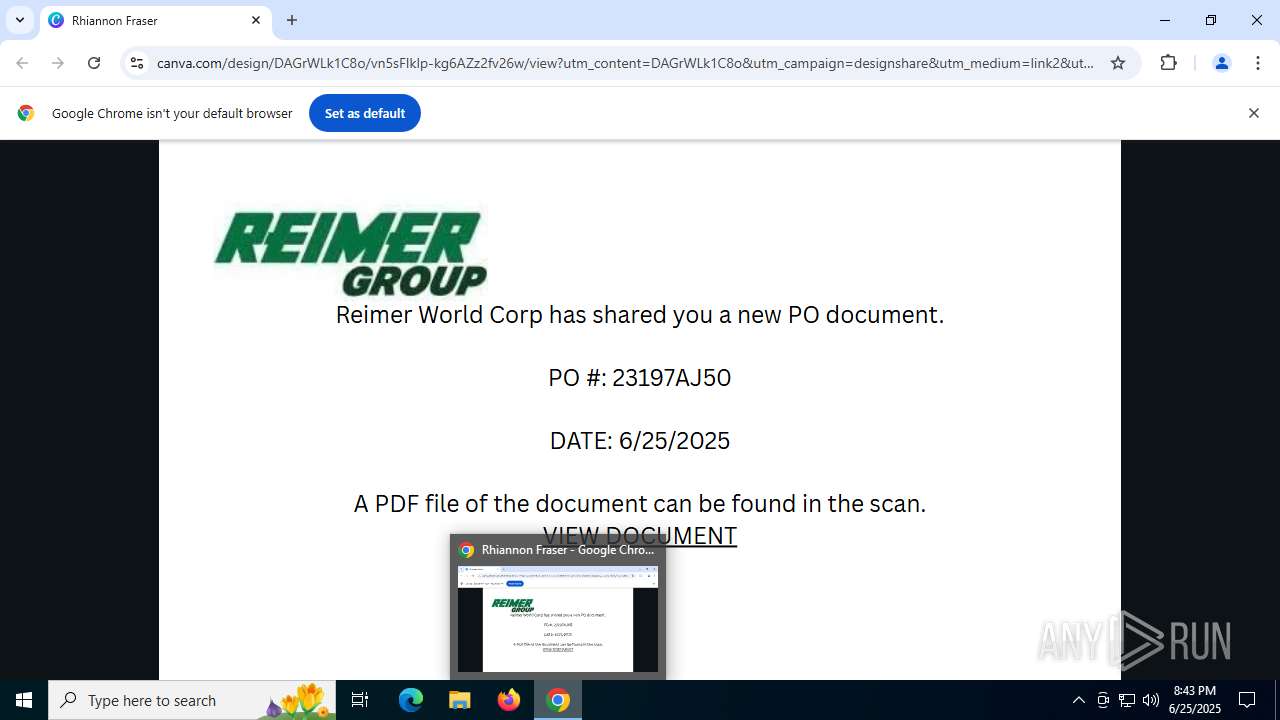Screen dimensions: 1280x720
Task: Open the VIEW DOCUMENT link
Action: tap(640, 535)
